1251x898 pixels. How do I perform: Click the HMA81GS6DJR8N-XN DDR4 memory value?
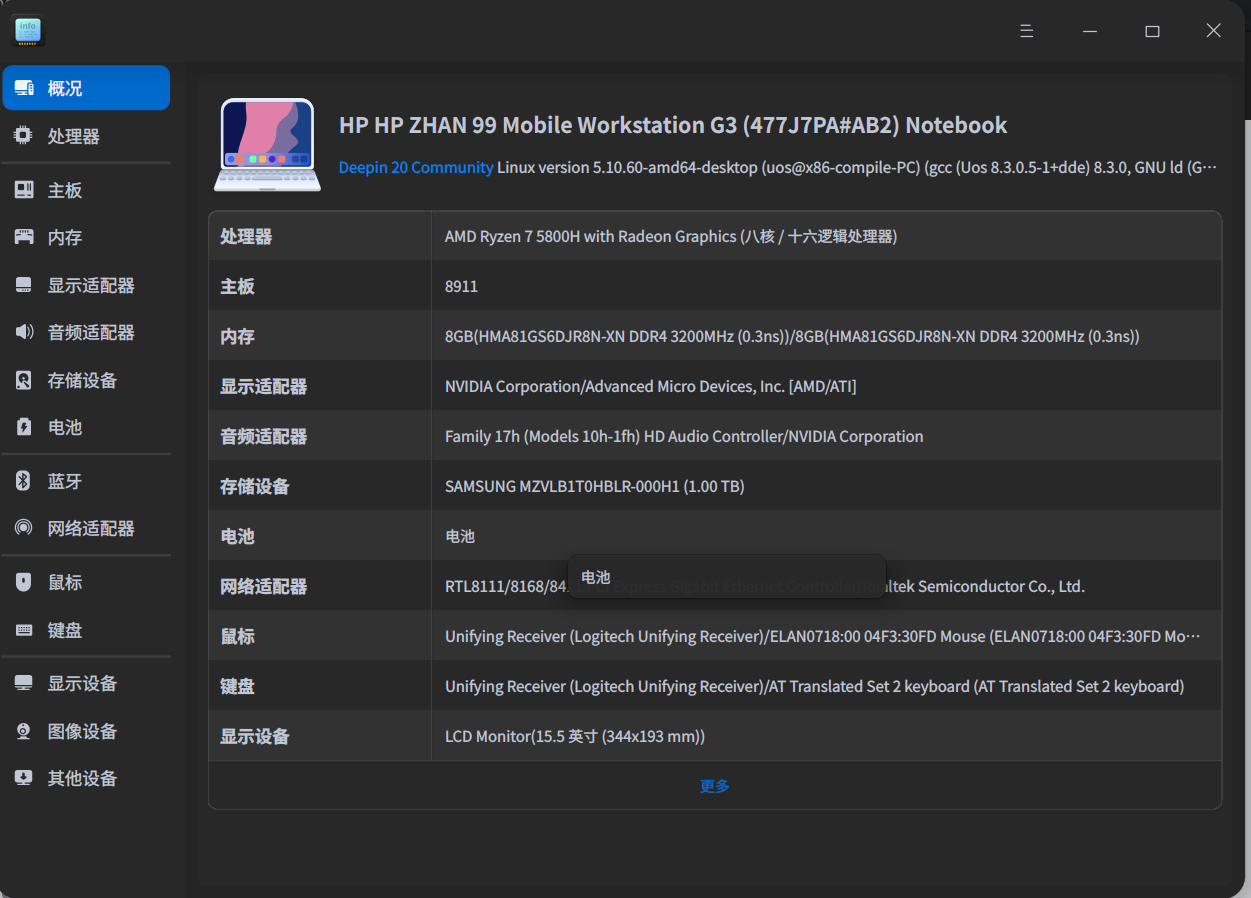click(792, 336)
